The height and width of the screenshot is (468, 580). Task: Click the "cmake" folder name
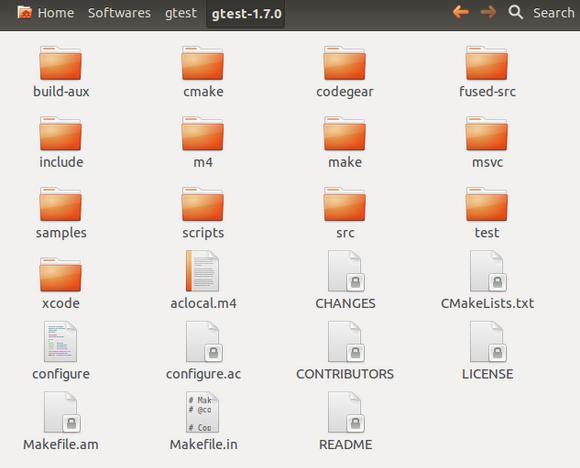203,91
